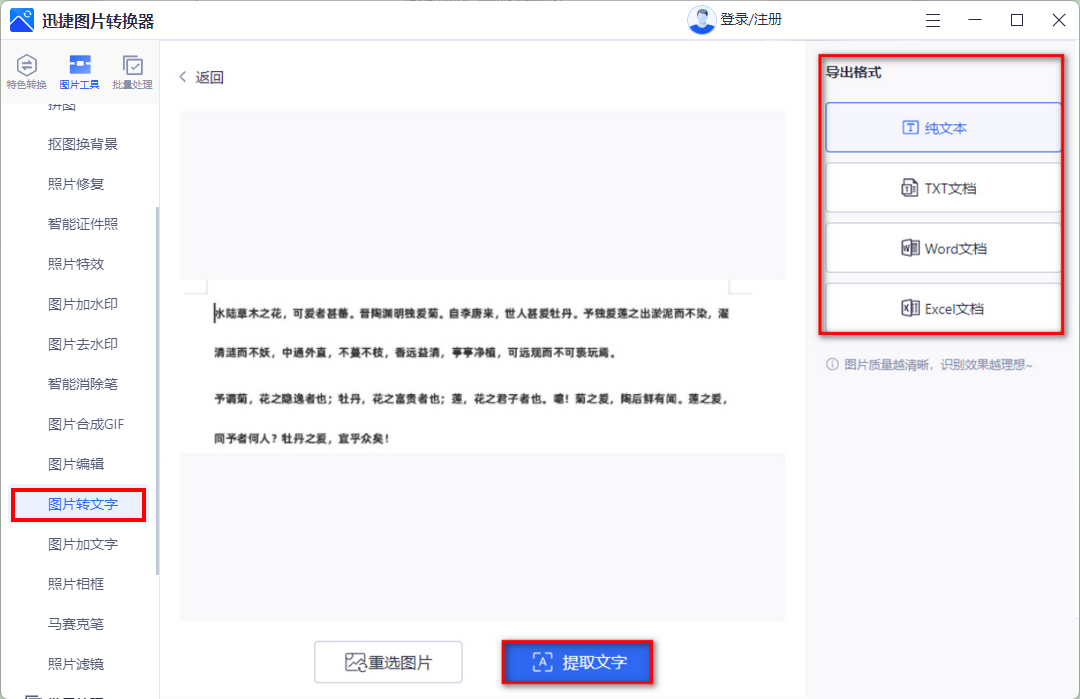Select Word文档 export format
Screen dimensions: 1080x699
tap(943, 248)
